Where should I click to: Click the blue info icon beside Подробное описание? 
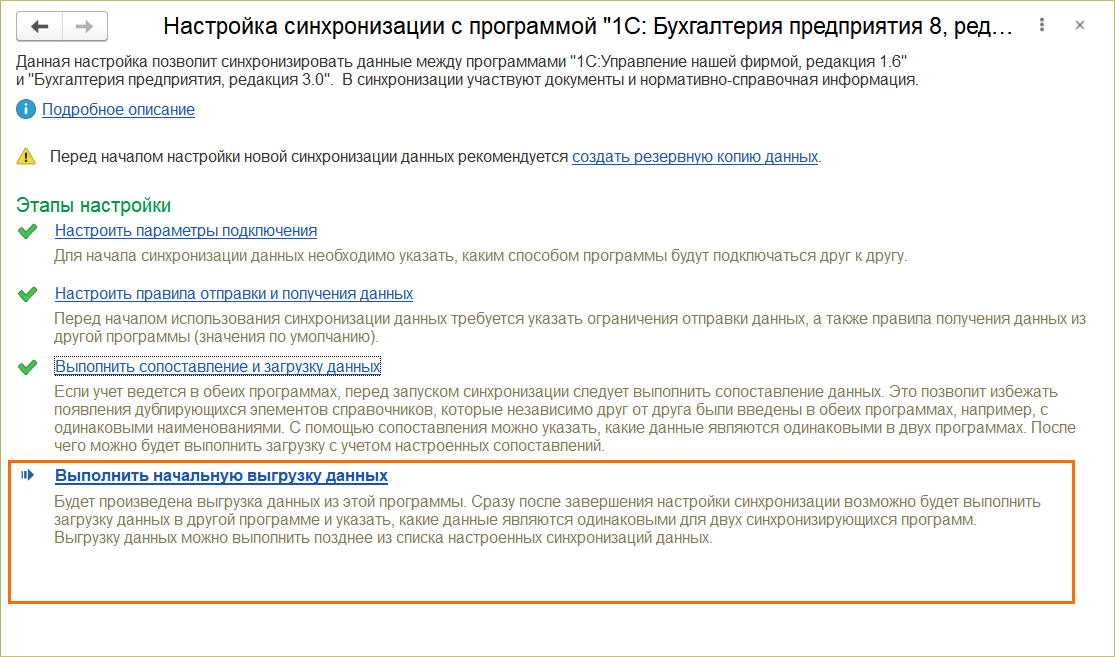[x=25, y=110]
